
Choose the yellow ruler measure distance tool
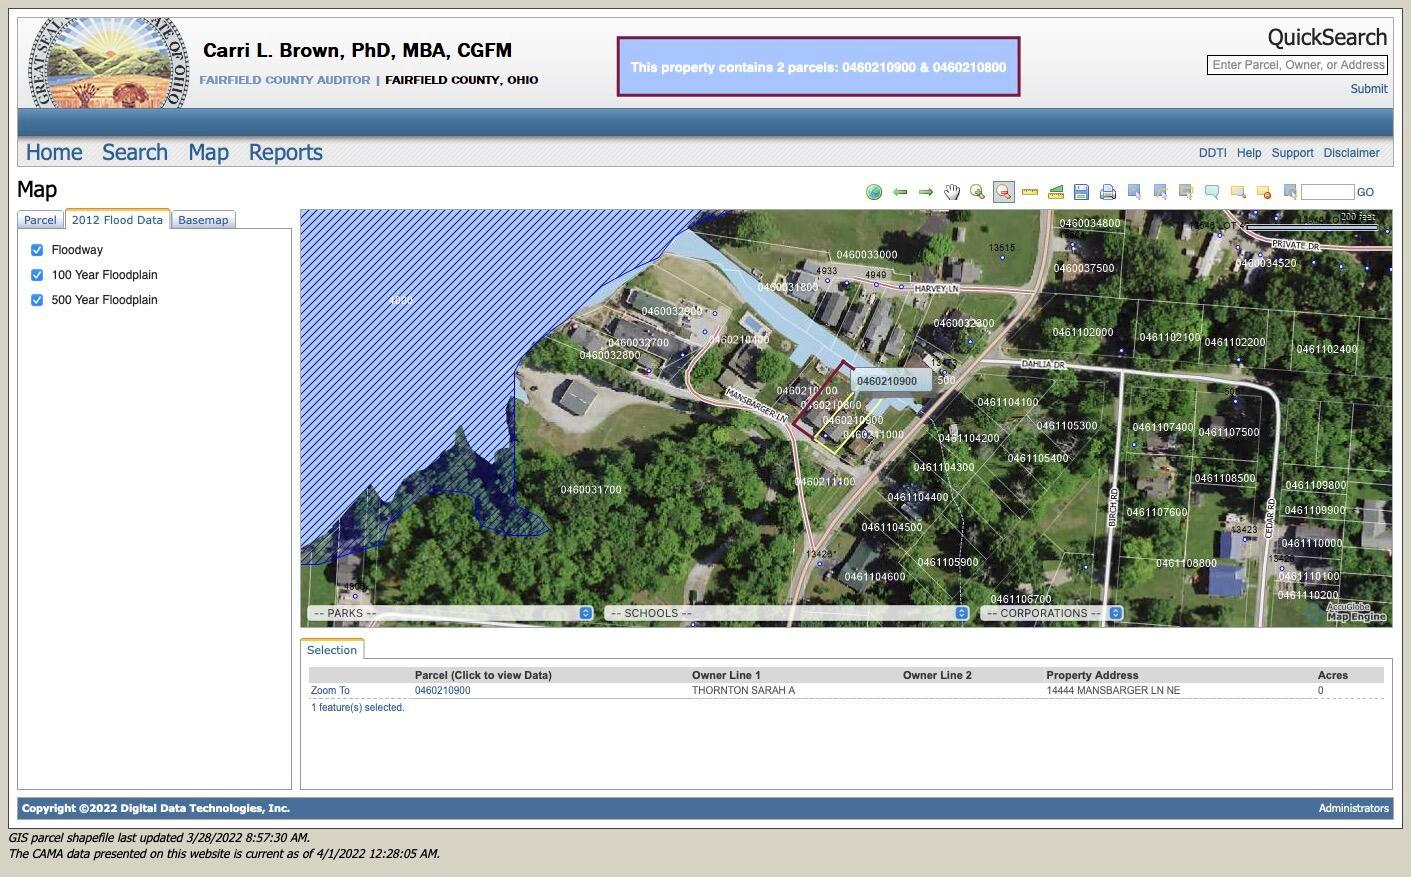[x=1030, y=192]
